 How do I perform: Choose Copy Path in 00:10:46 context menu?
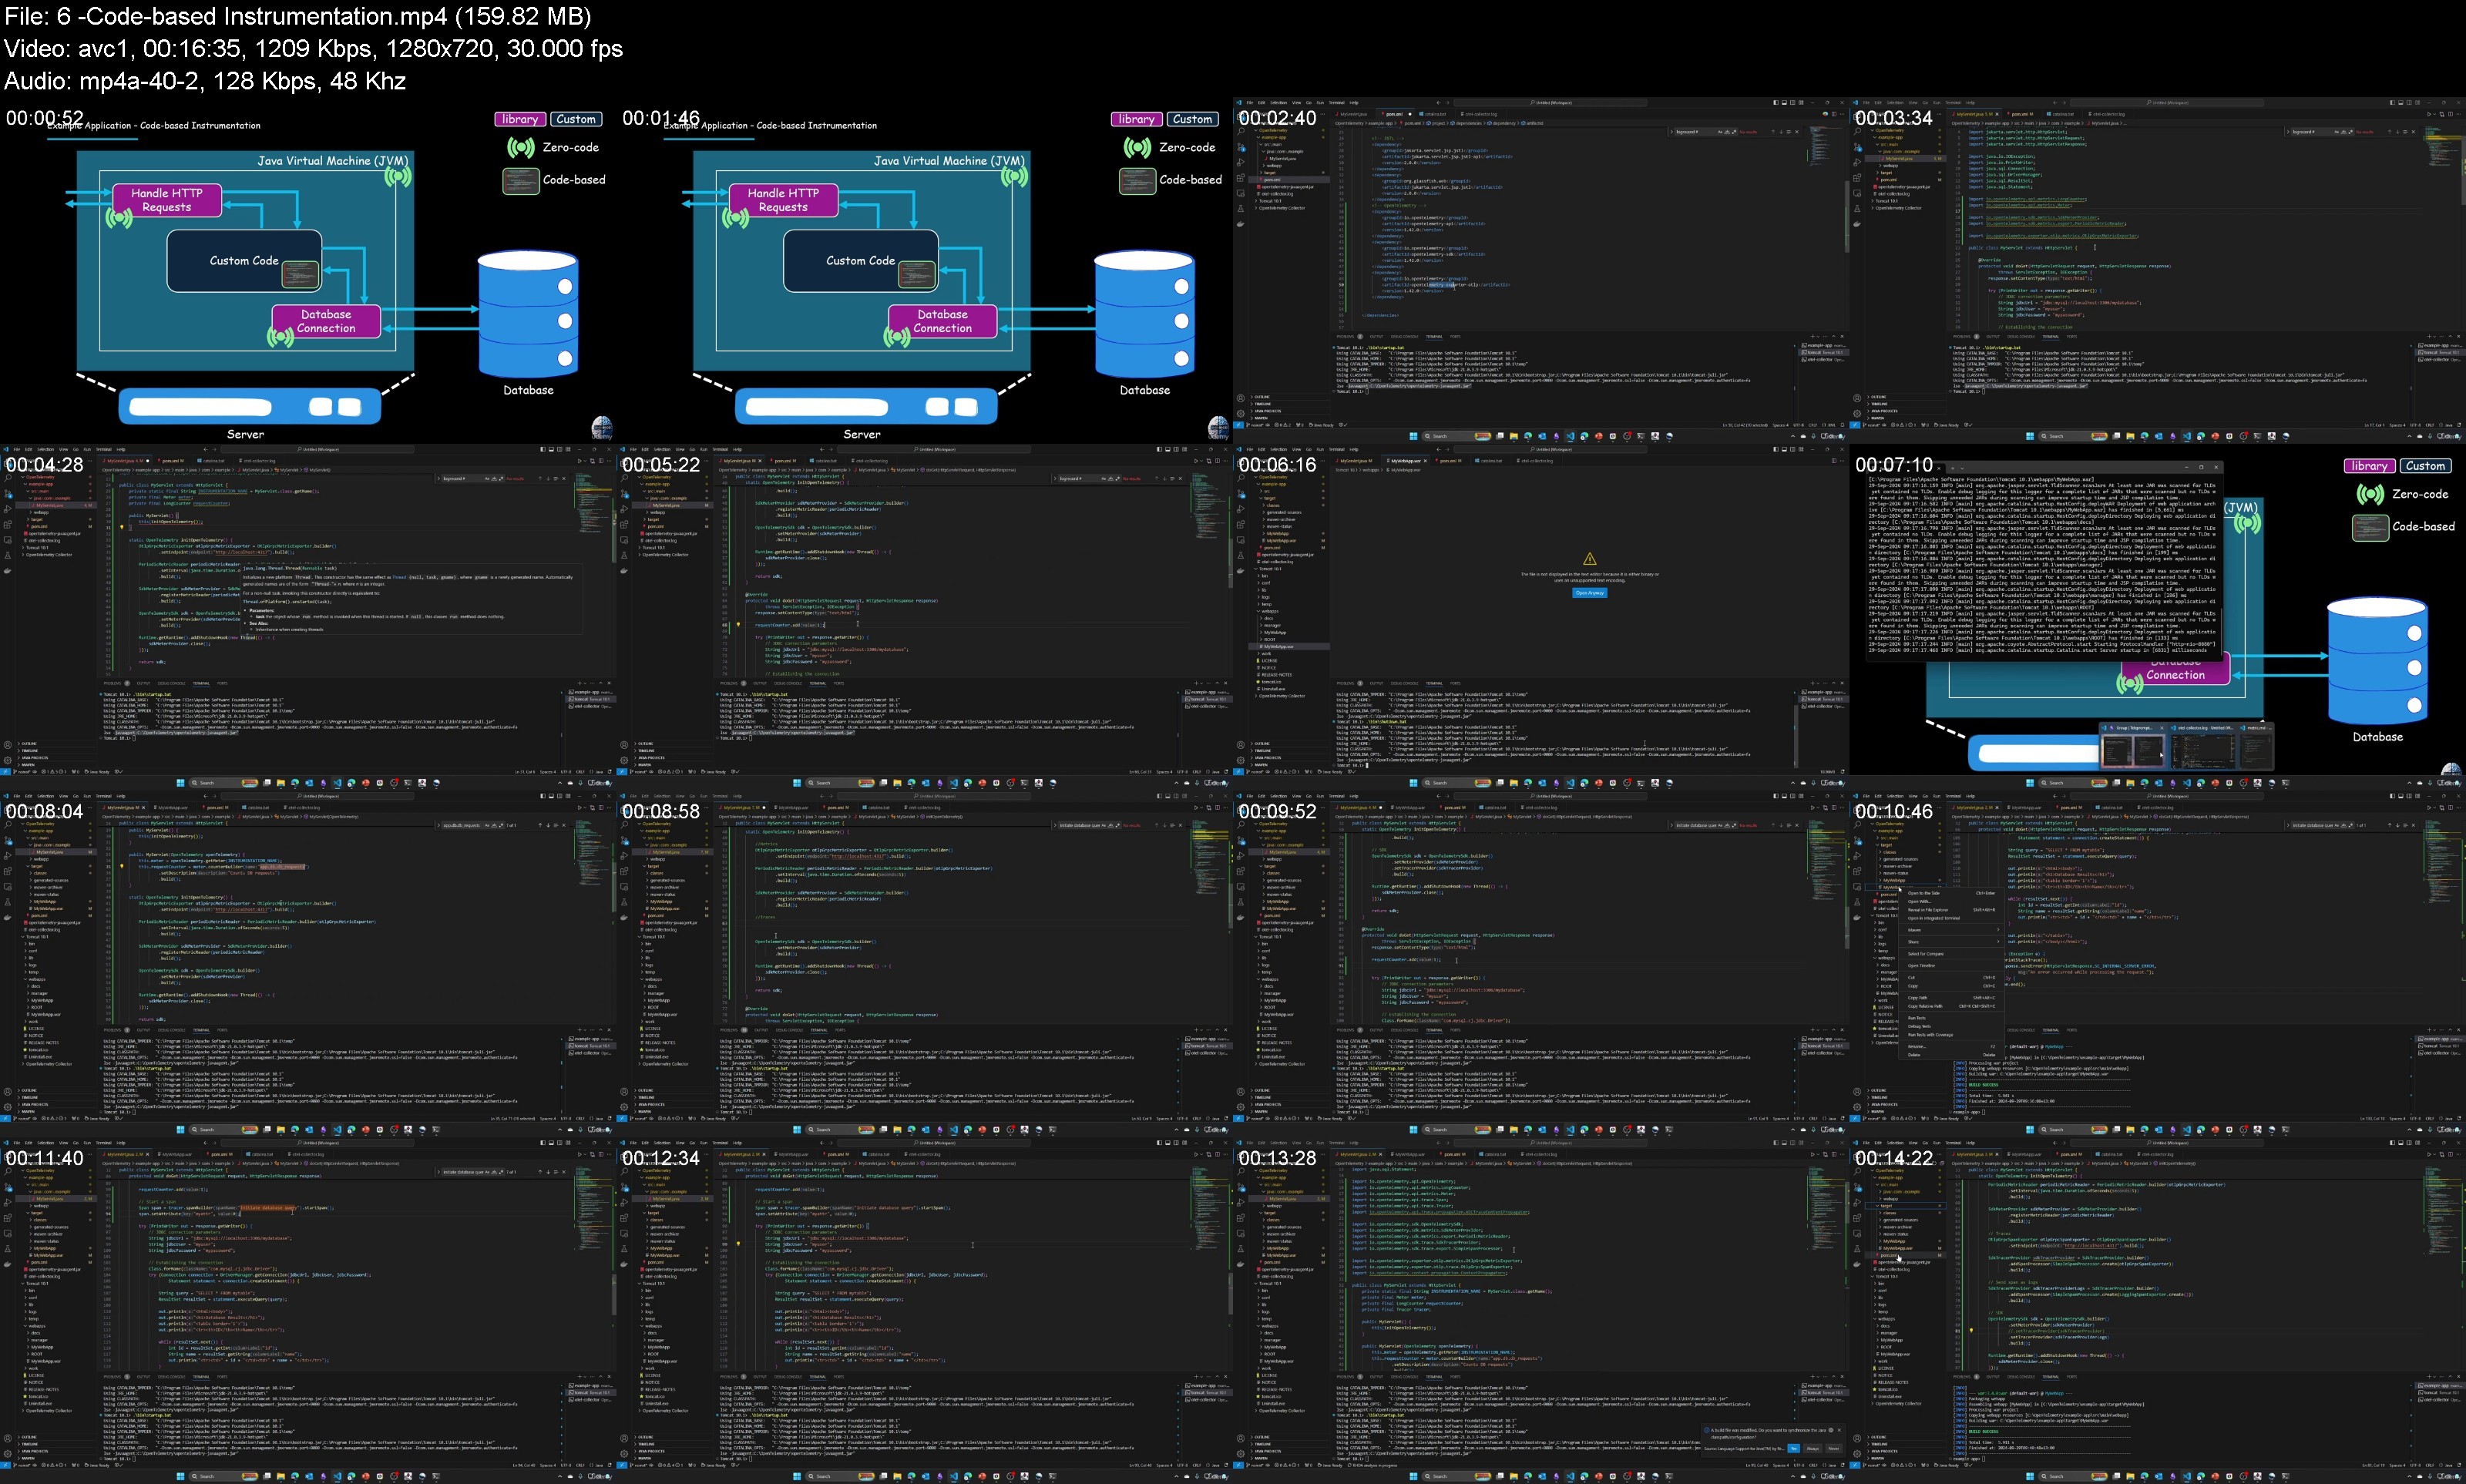pyautogui.click(x=1953, y=998)
